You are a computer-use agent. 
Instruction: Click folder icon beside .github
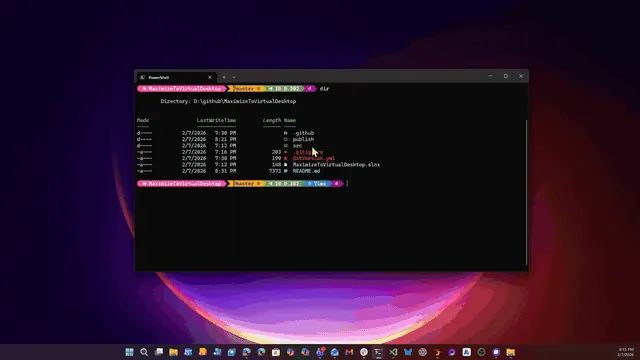pos(285,133)
